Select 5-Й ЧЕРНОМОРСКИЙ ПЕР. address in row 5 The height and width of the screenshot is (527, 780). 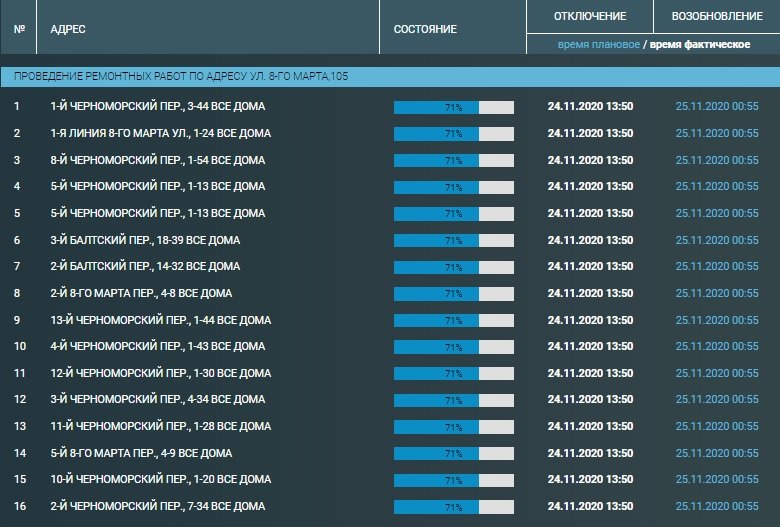[x=158, y=213]
